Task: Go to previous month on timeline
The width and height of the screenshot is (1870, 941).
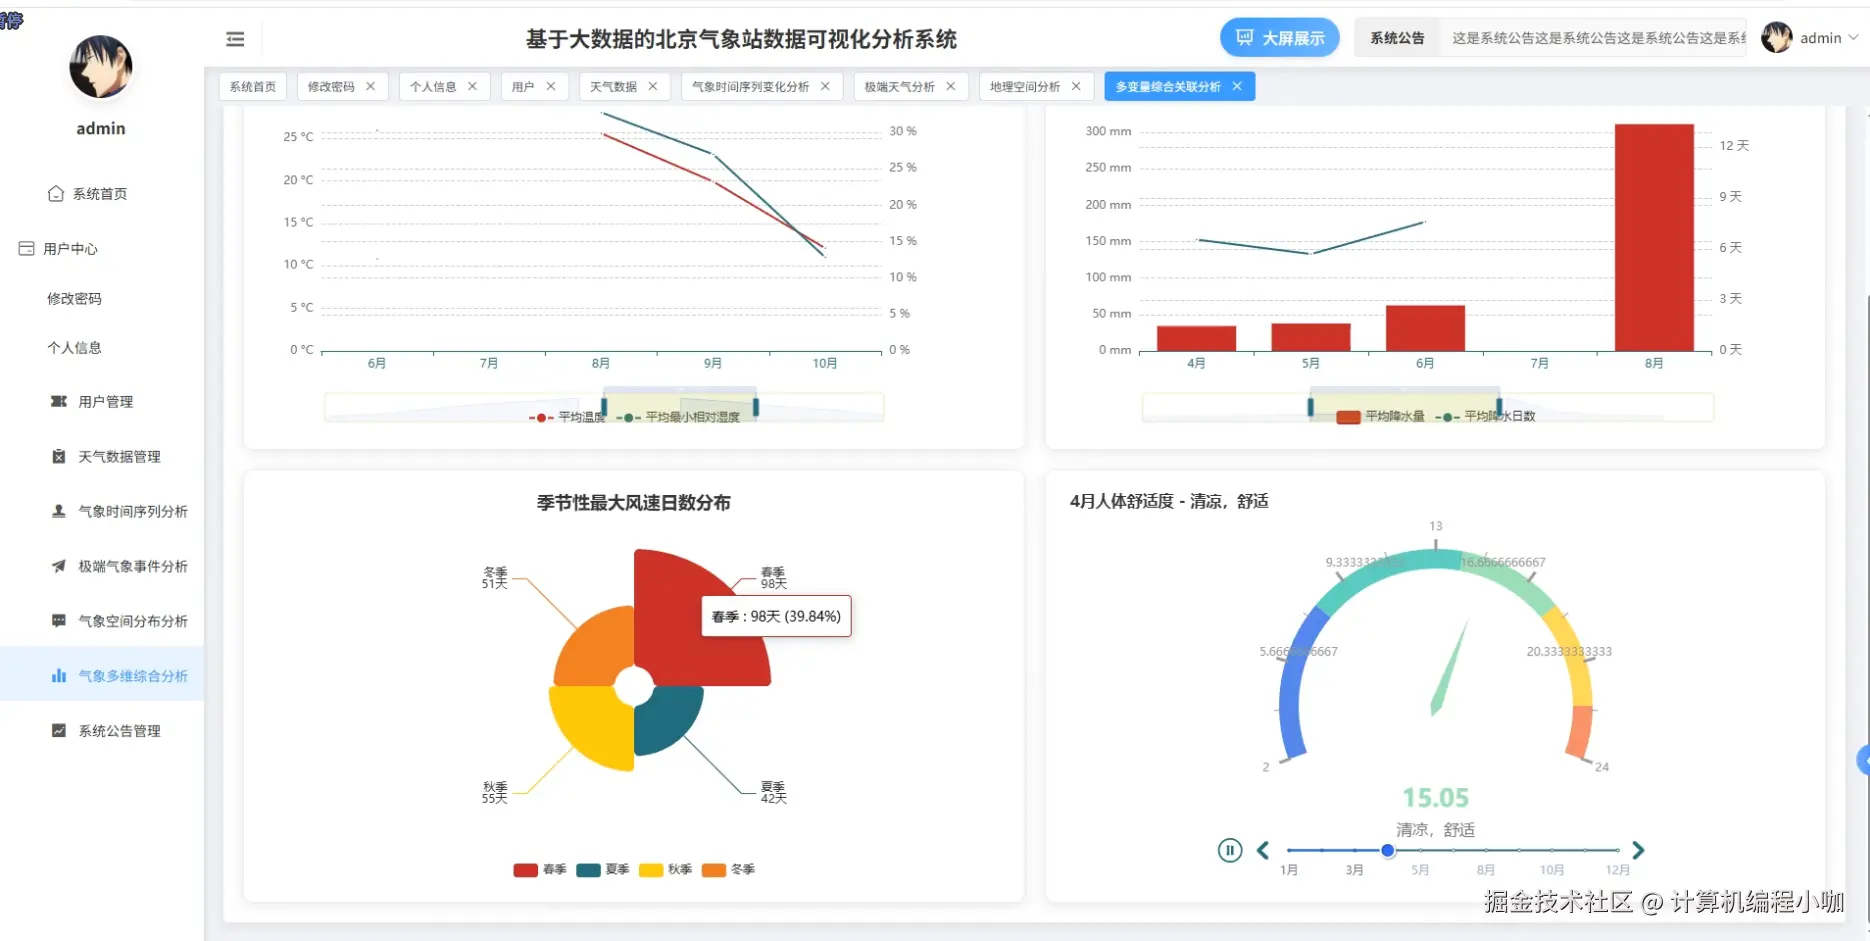Action: click(x=1263, y=850)
